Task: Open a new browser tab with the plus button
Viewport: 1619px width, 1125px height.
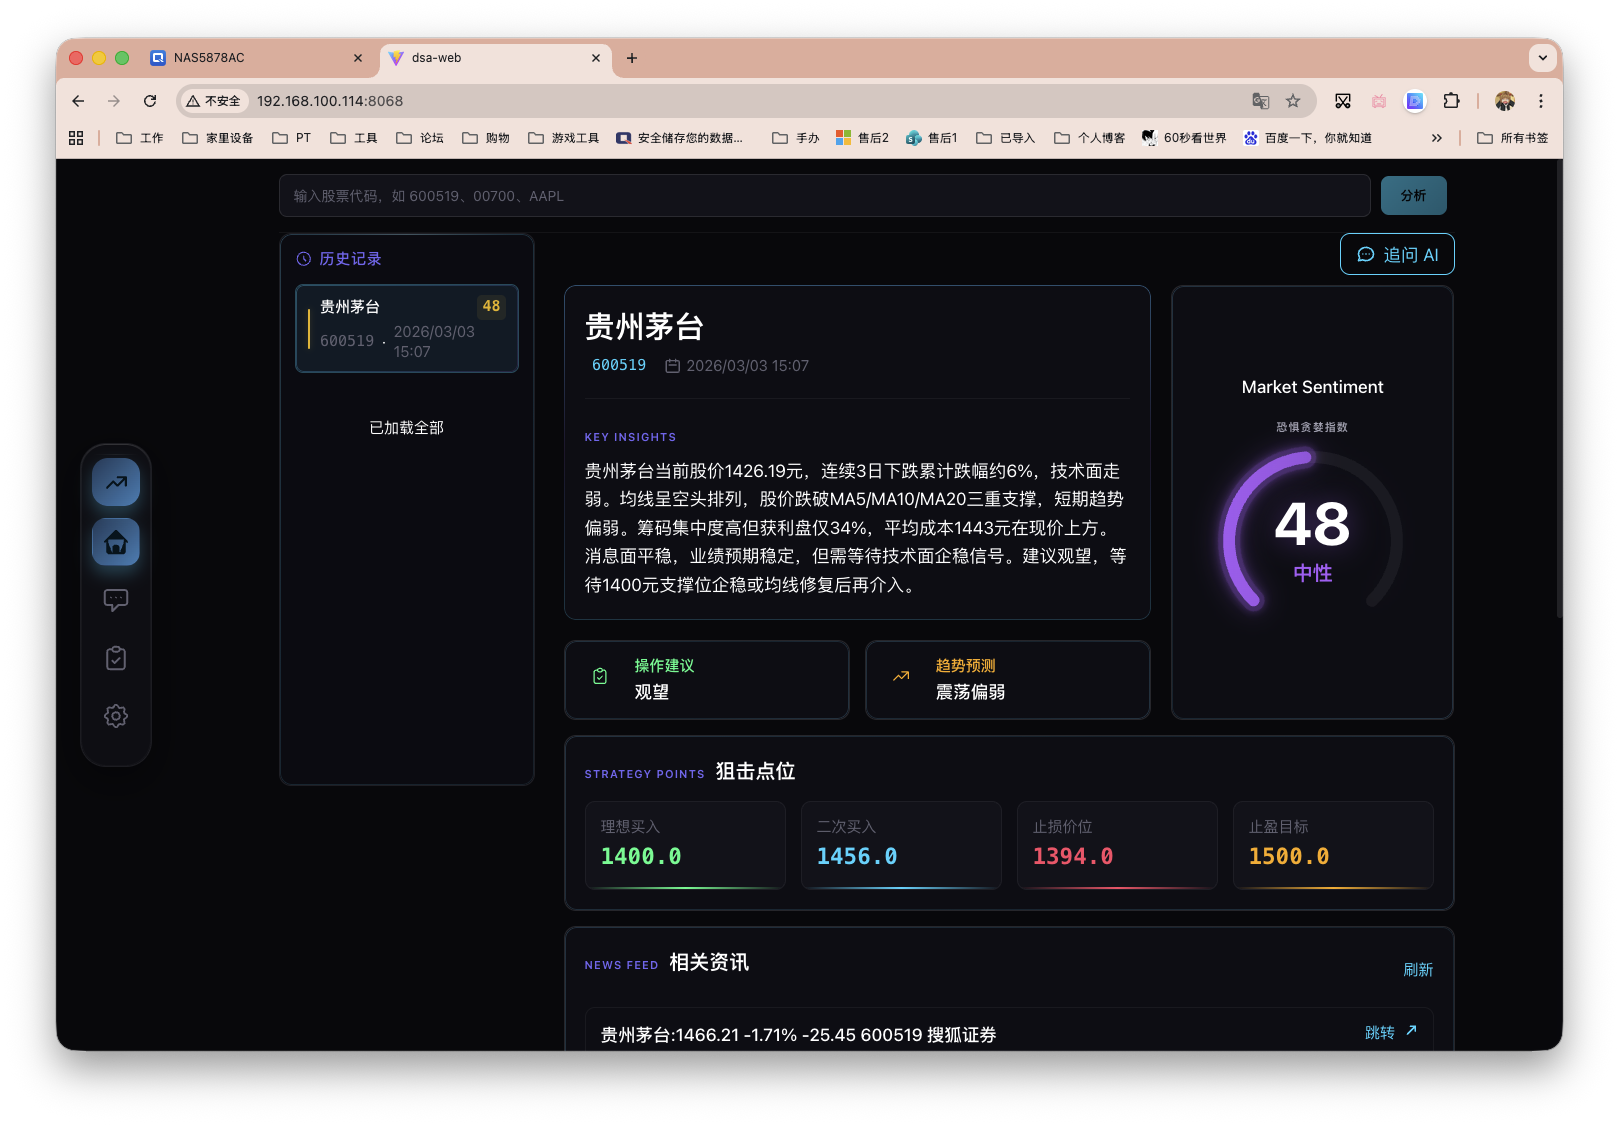Action: [631, 59]
